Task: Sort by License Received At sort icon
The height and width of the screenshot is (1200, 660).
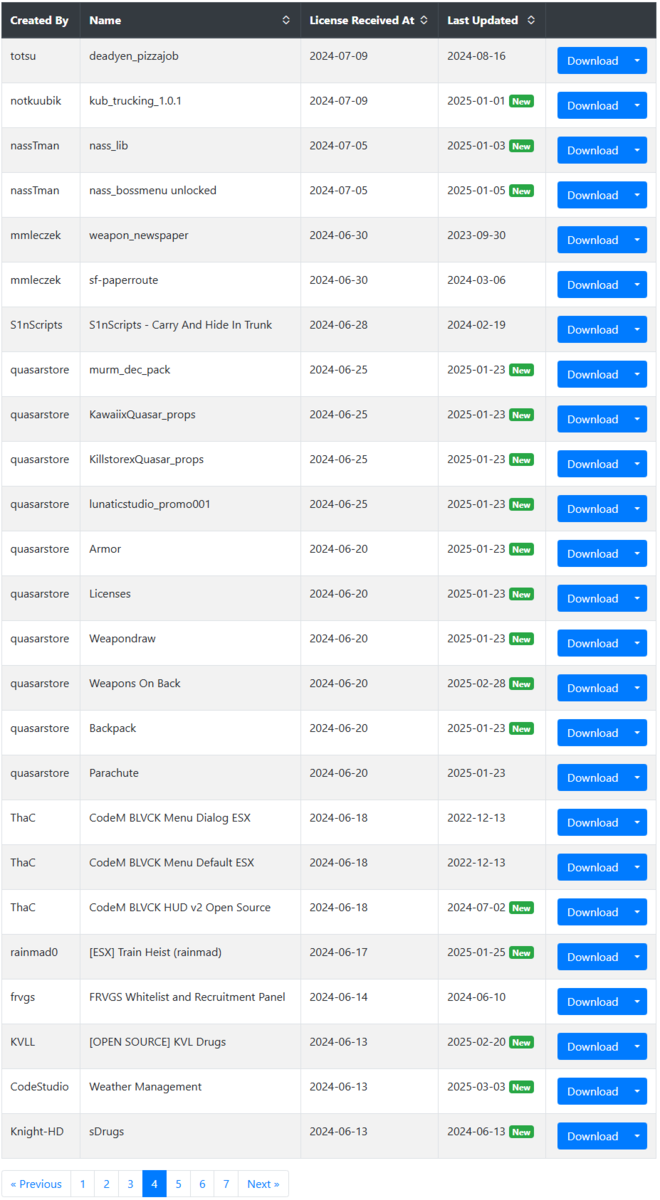Action: [424, 20]
